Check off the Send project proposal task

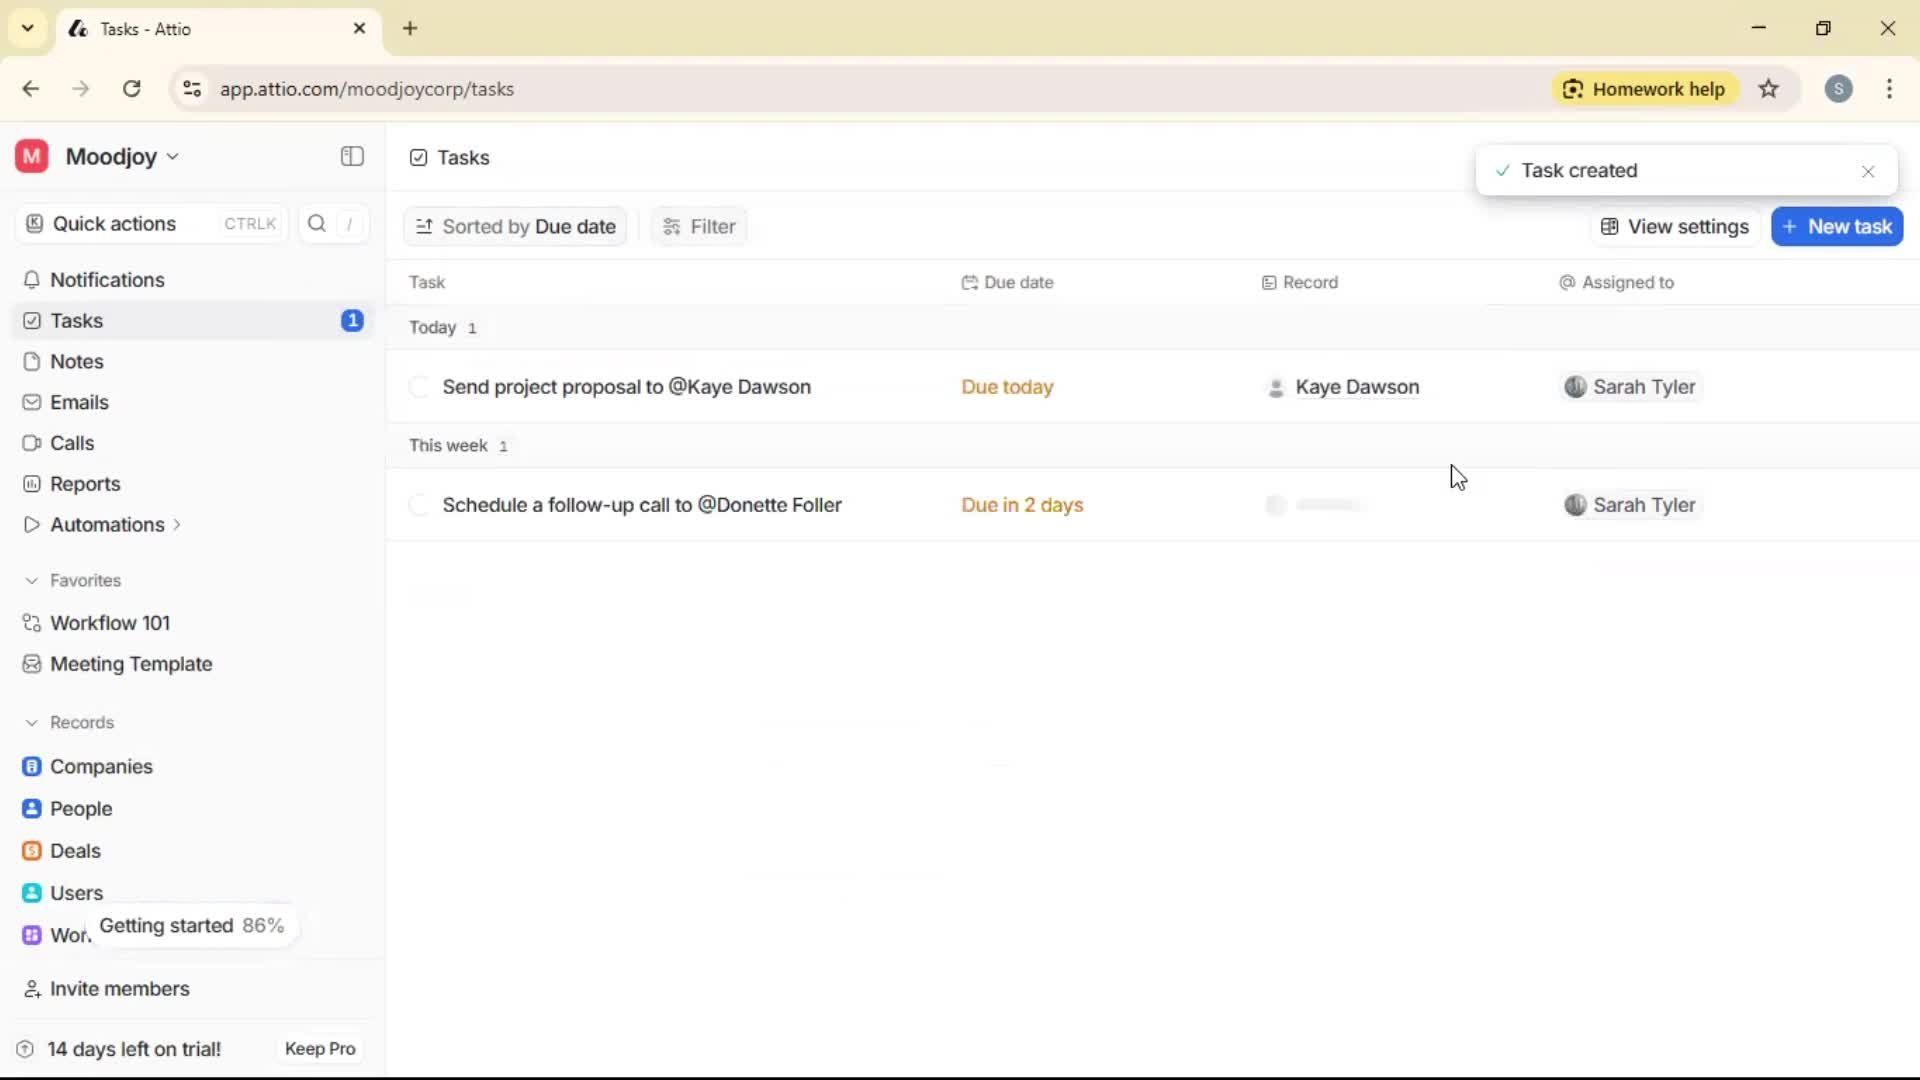pos(420,387)
